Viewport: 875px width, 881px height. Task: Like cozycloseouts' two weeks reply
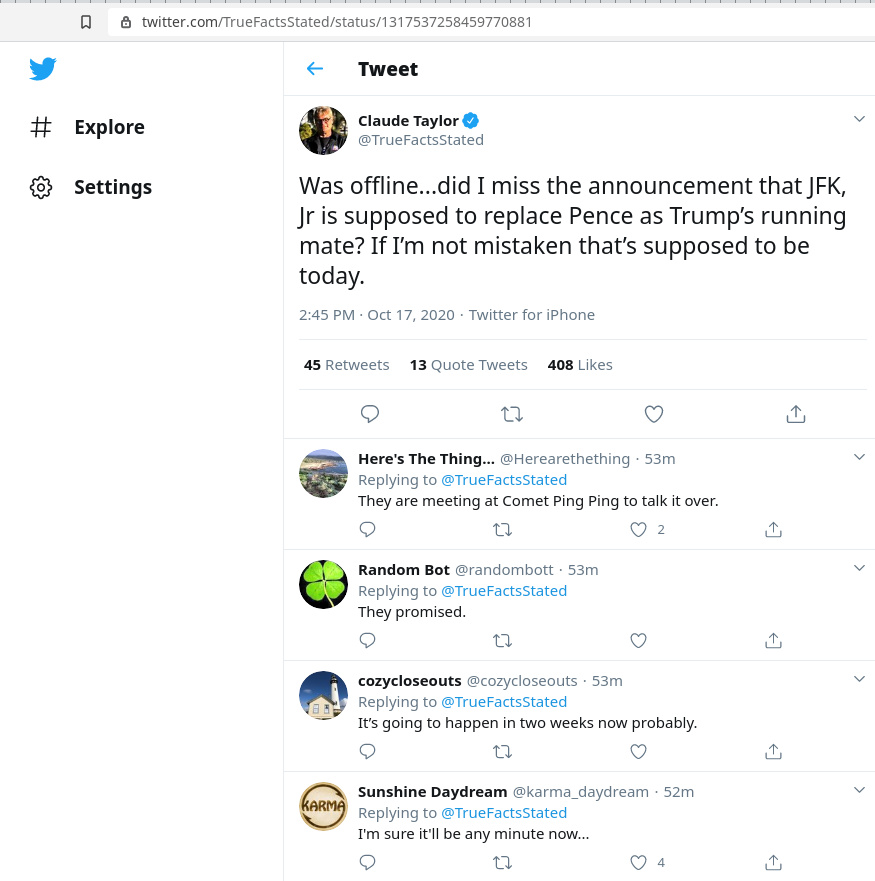(x=638, y=751)
